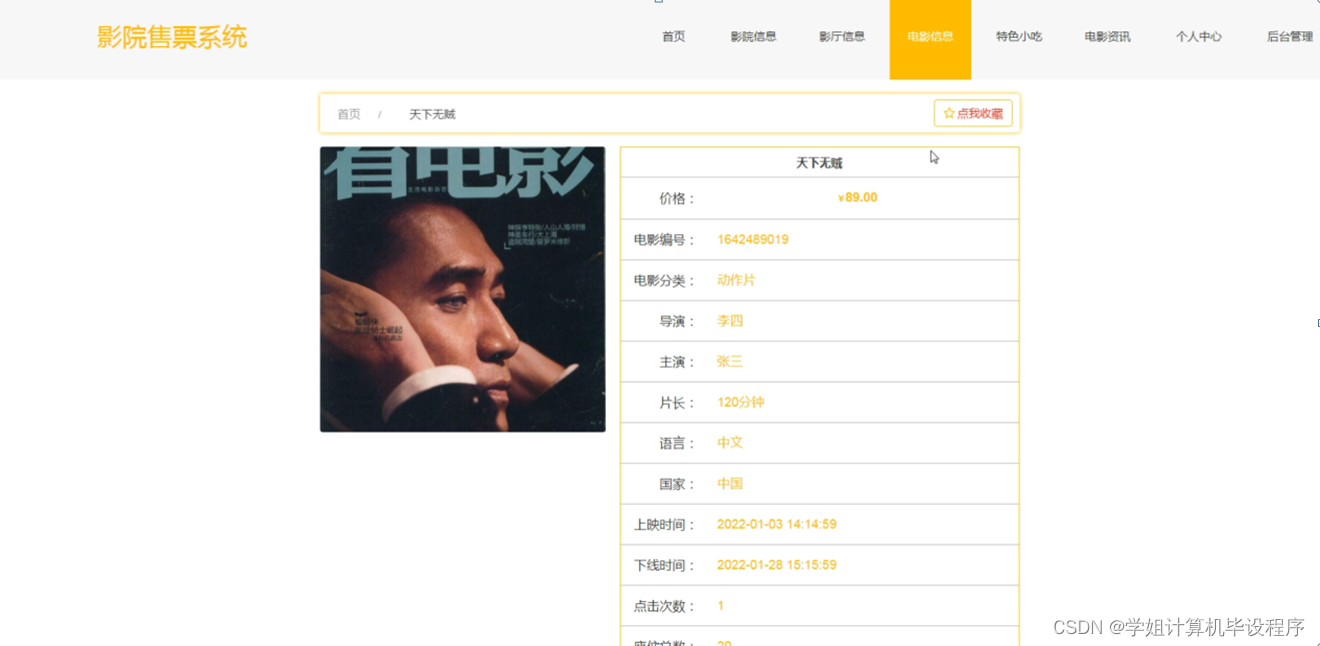The width and height of the screenshot is (1320, 646).
Task: Open the movie poster image
Action: (463, 289)
